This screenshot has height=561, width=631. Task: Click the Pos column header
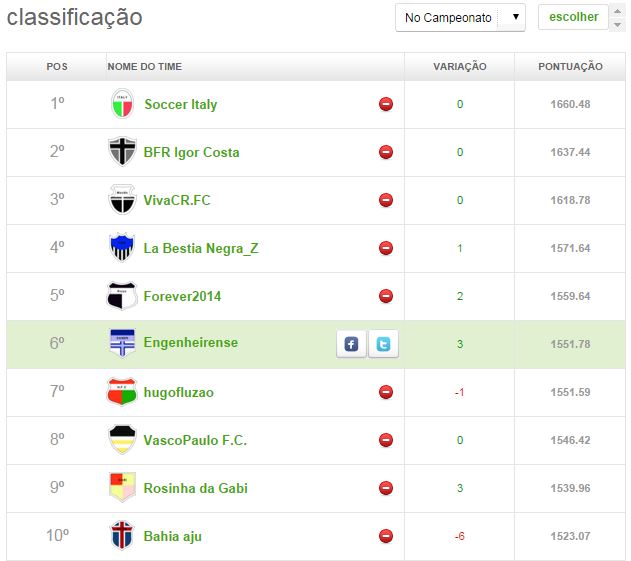click(x=57, y=67)
